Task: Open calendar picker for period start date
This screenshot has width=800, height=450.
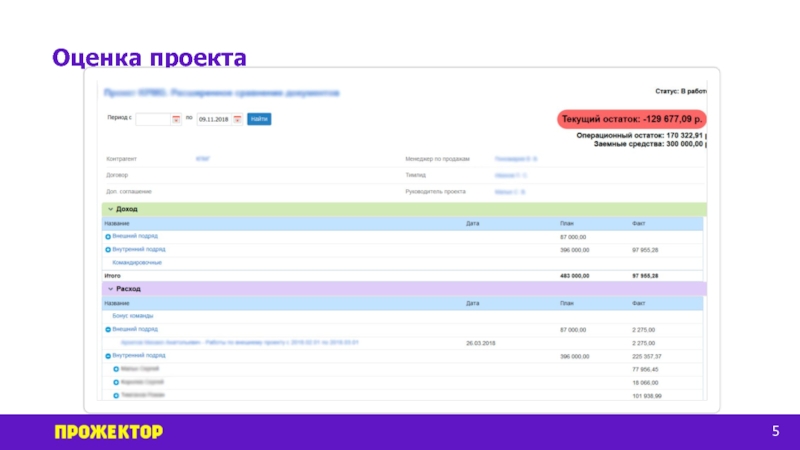Action: click(176, 119)
